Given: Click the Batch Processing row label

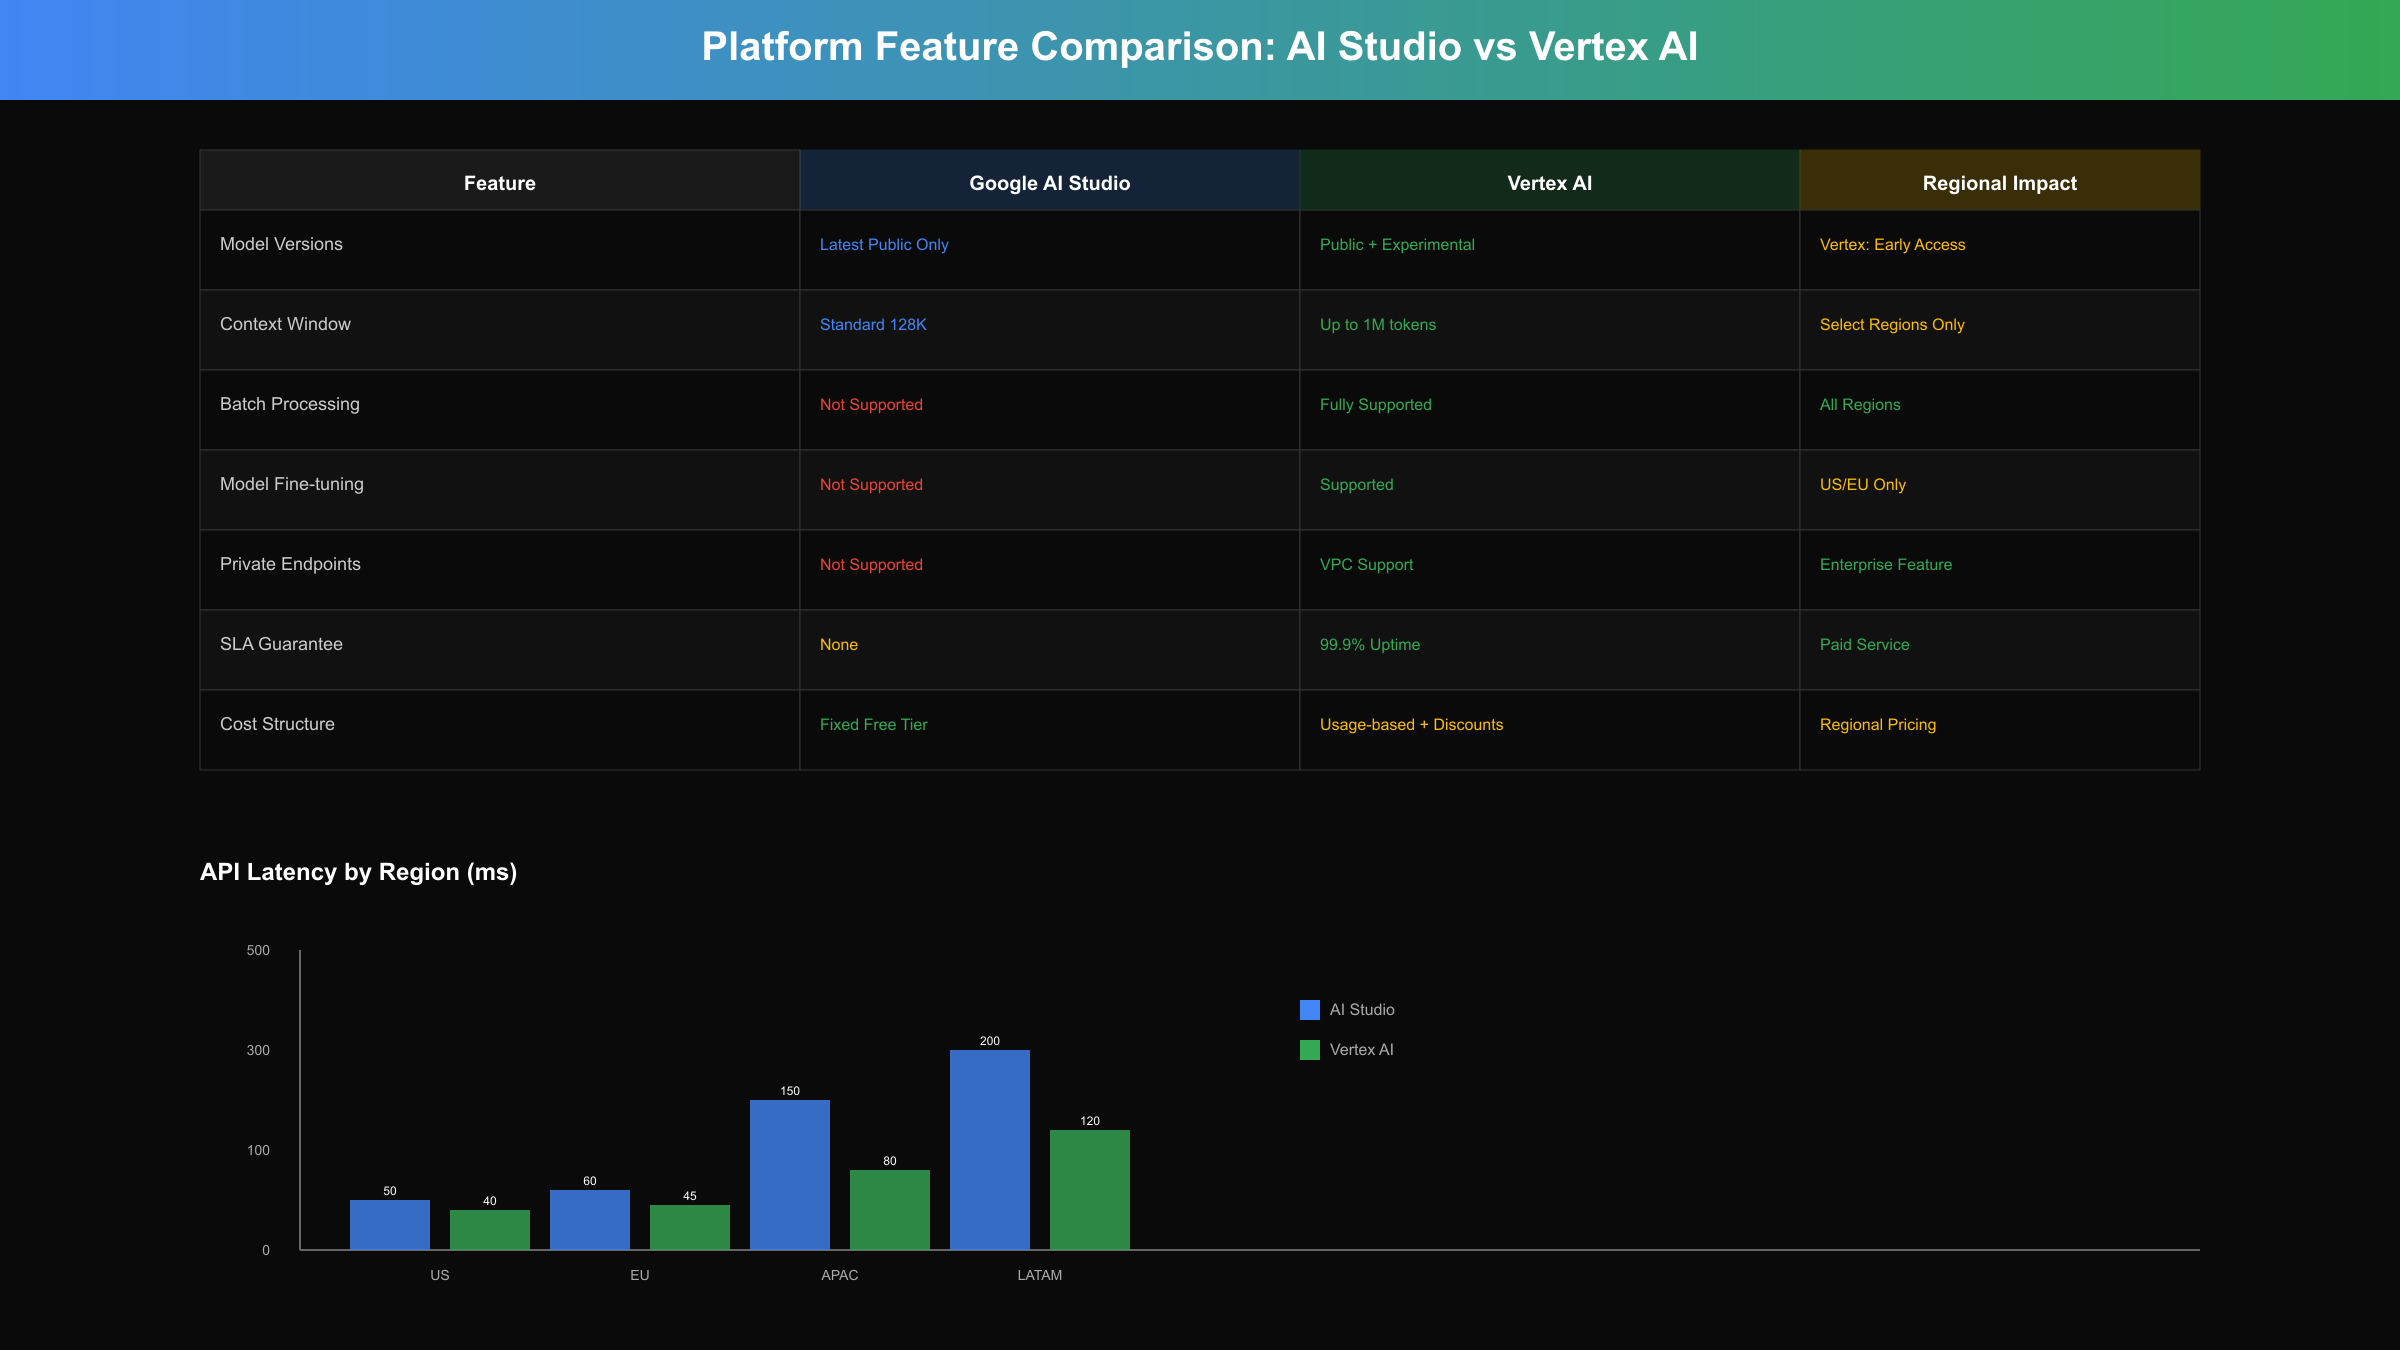Looking at the screenshot, I should click(290, 404).
